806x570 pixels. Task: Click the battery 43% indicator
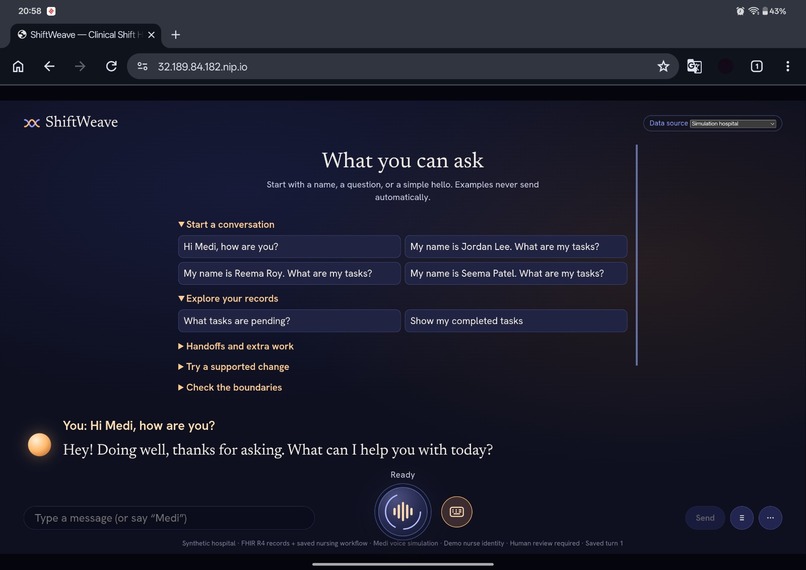tap(774, 11)
